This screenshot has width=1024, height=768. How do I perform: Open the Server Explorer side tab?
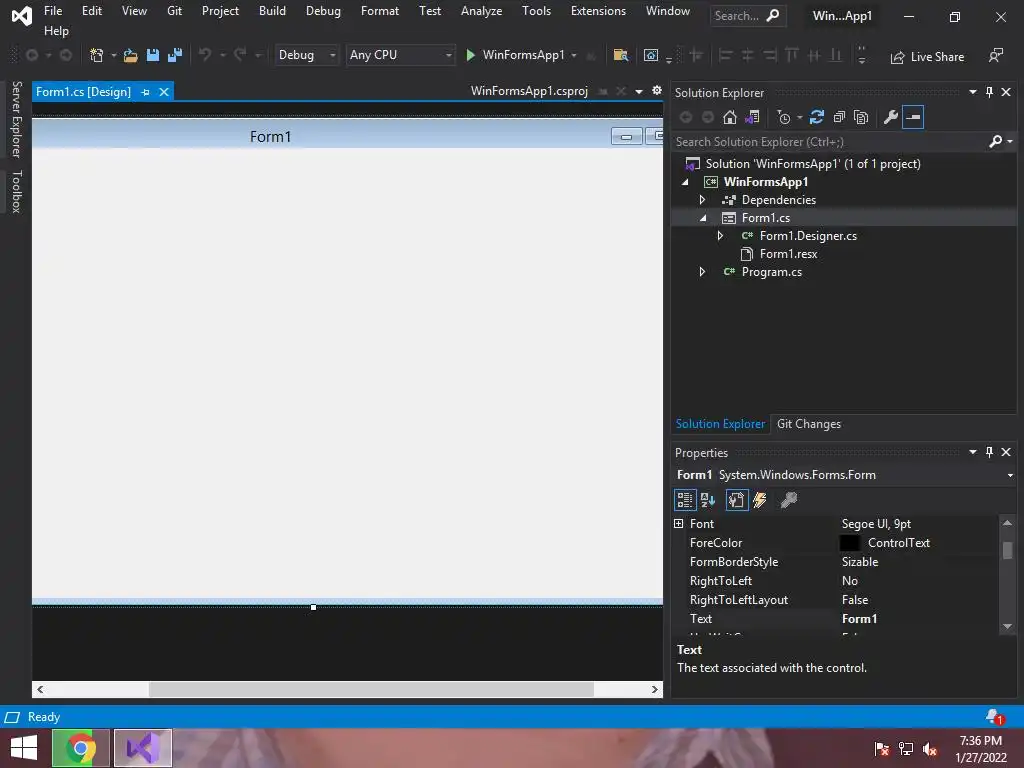click(17, 119)
